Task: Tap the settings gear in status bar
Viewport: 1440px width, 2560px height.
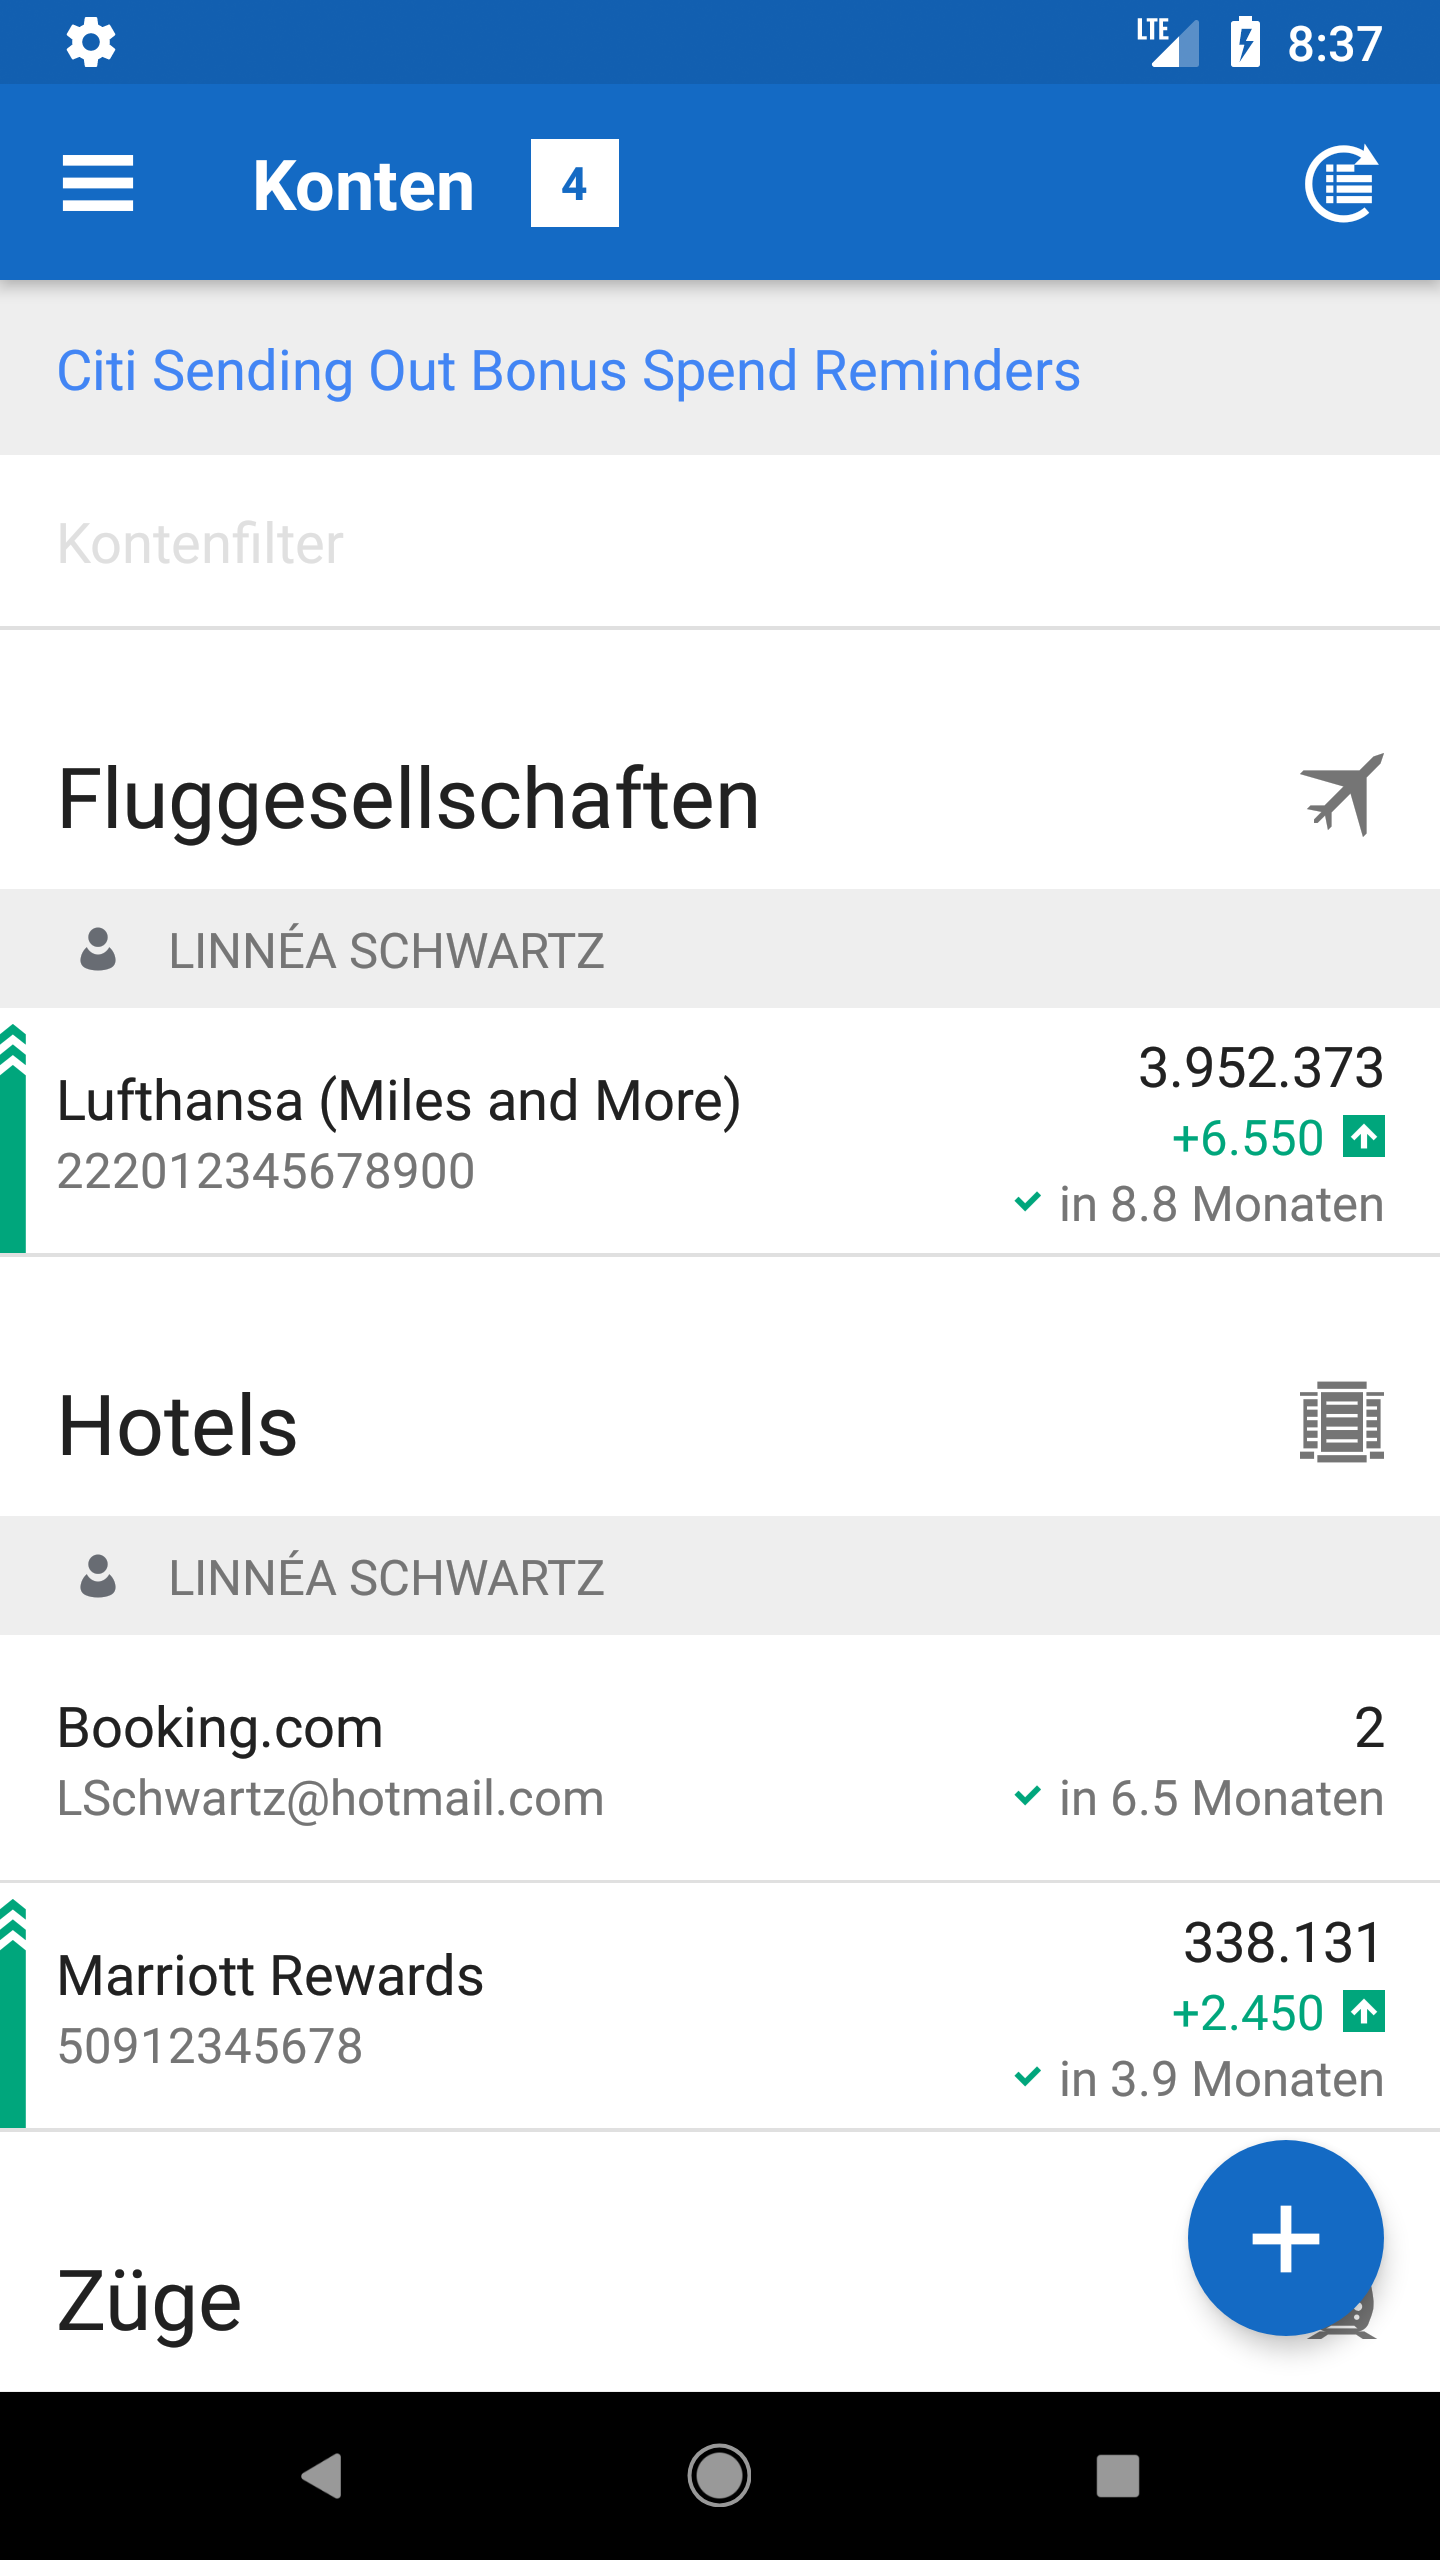Action: tap(91, 43)
